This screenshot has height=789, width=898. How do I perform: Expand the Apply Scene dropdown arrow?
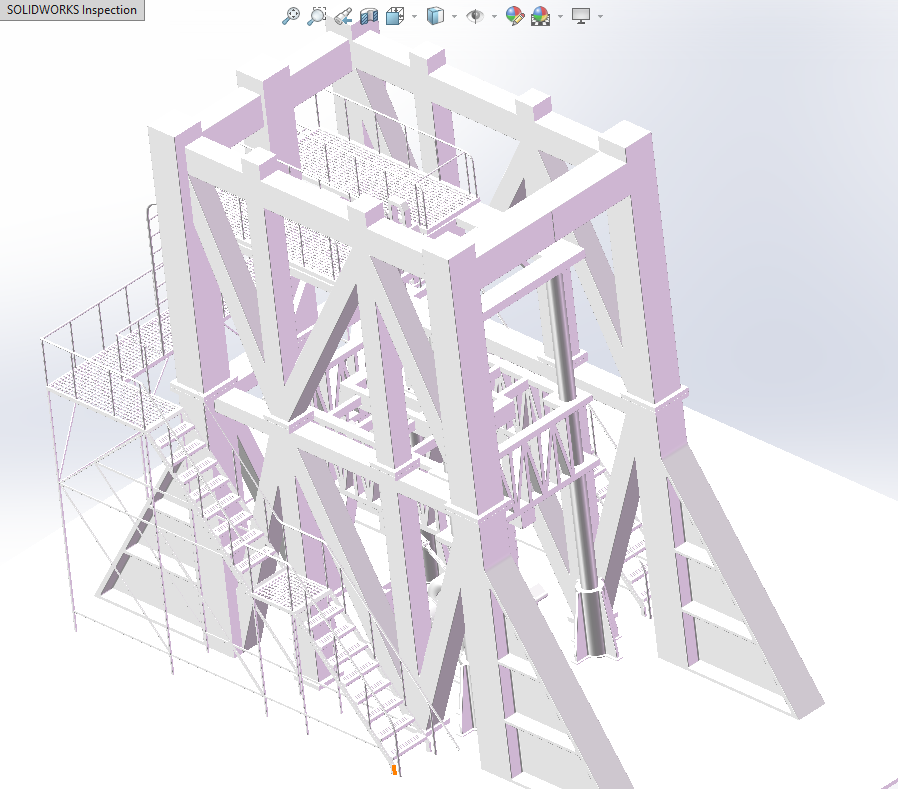pyautogui.click(x=560, y=16)
